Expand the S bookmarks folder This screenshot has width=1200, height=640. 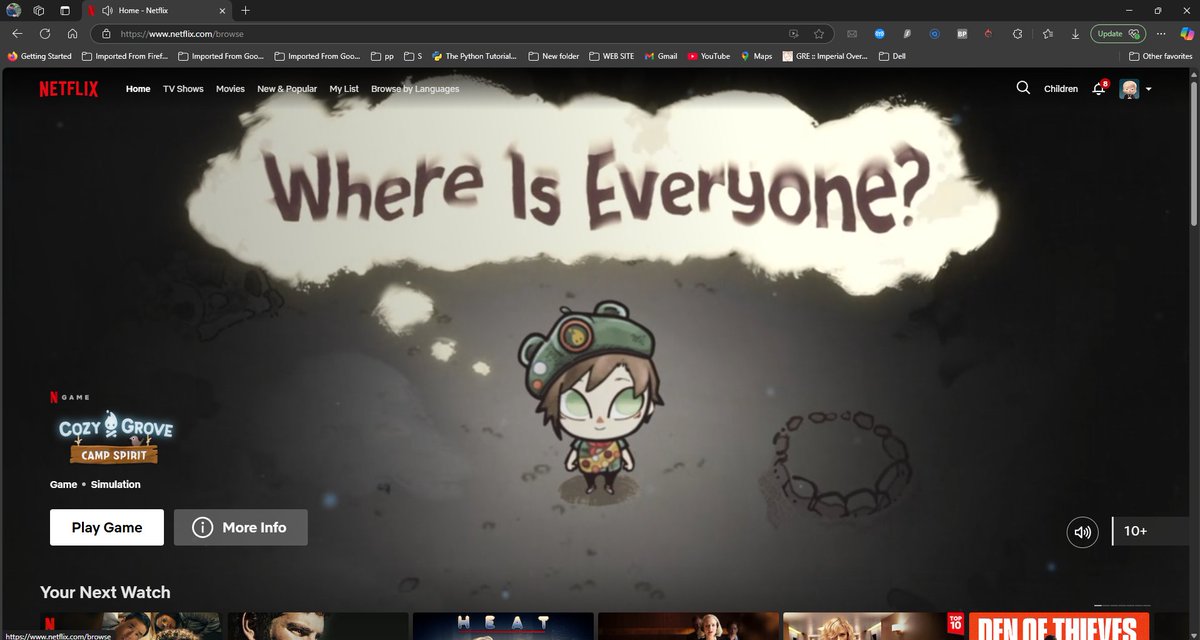click(413, 56)
